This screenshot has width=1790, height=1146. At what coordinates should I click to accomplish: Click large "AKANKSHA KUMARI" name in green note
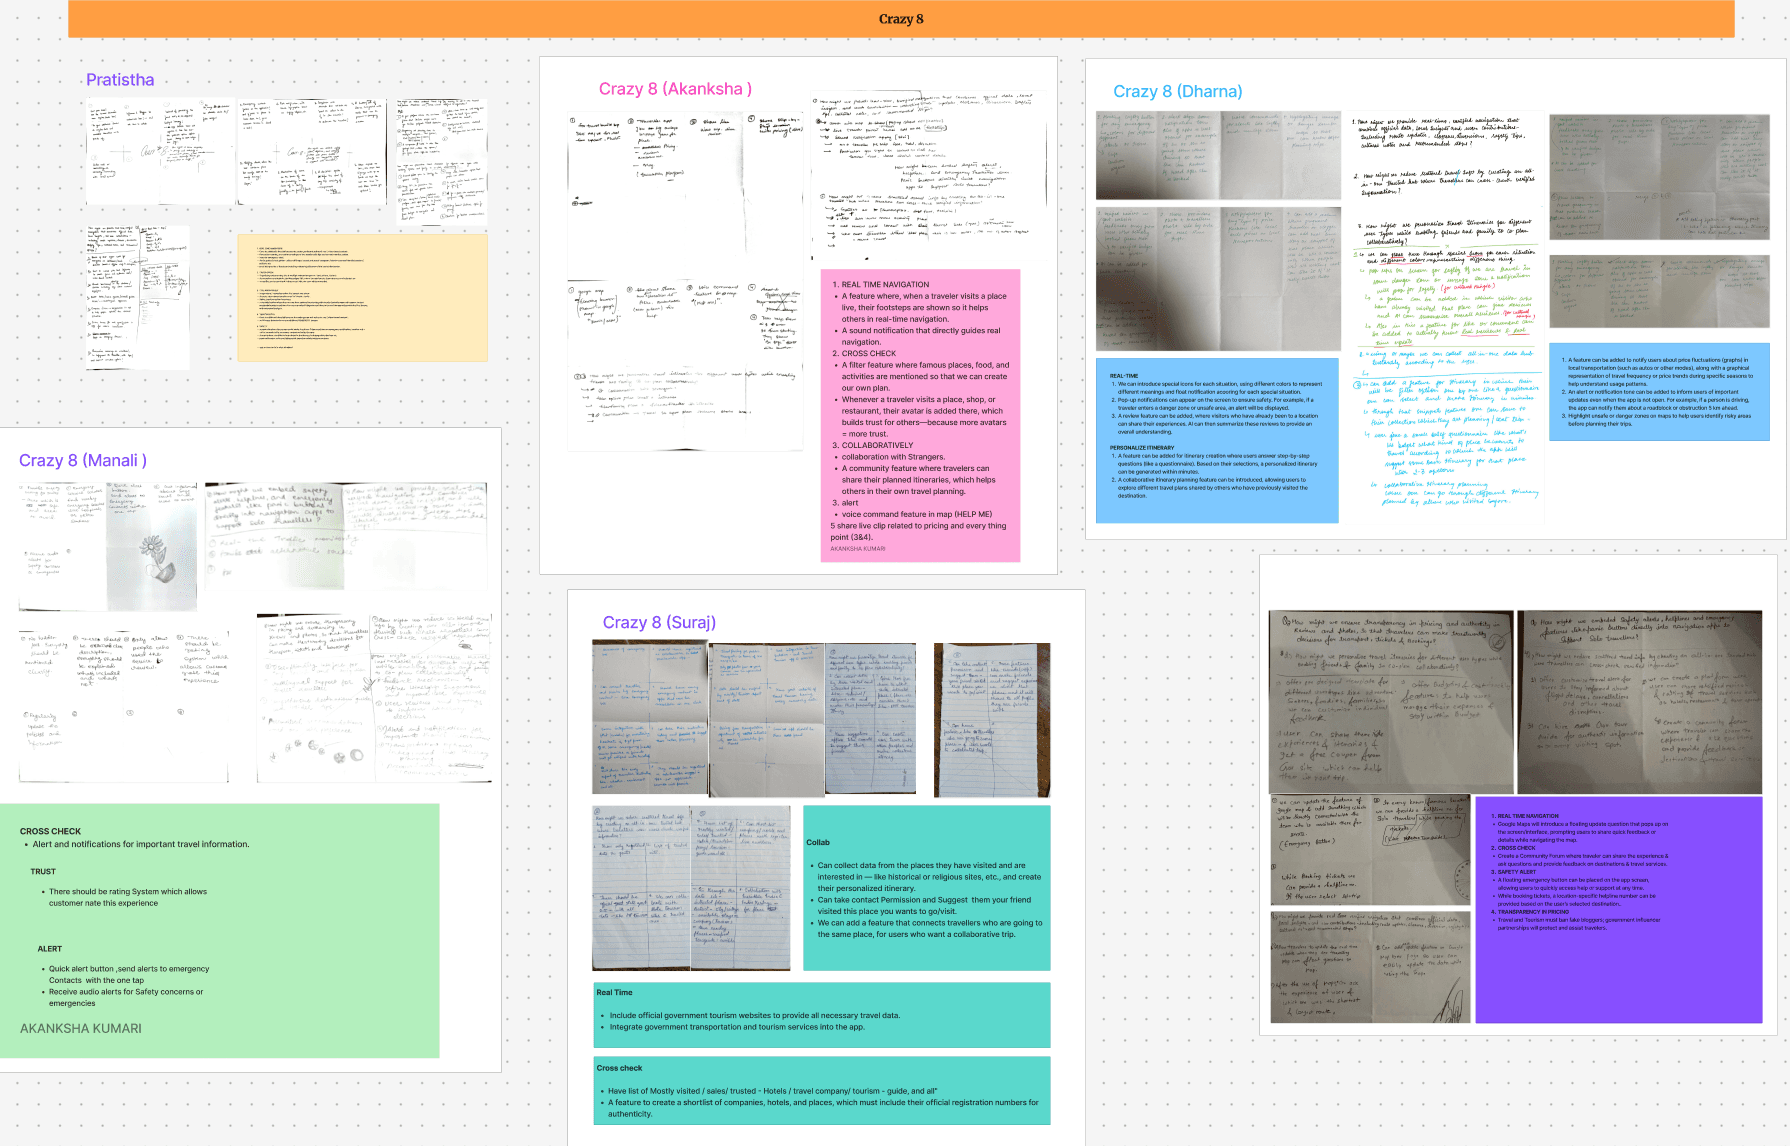coord(81,1028)
